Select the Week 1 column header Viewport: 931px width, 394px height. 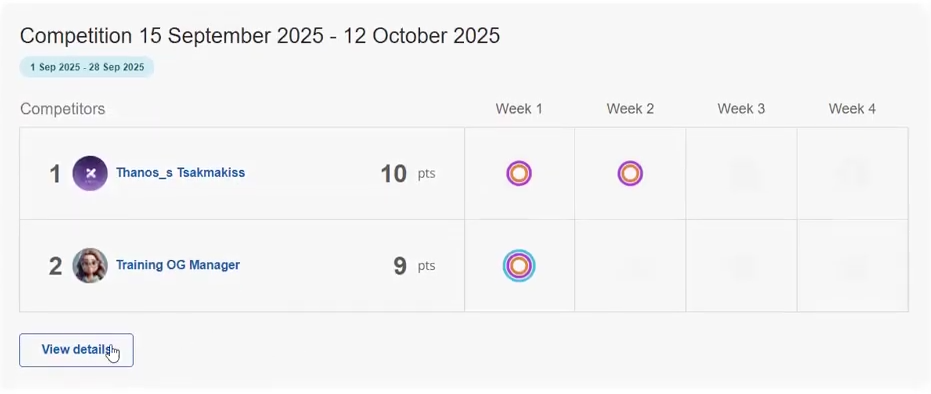(x=519, y=109)
